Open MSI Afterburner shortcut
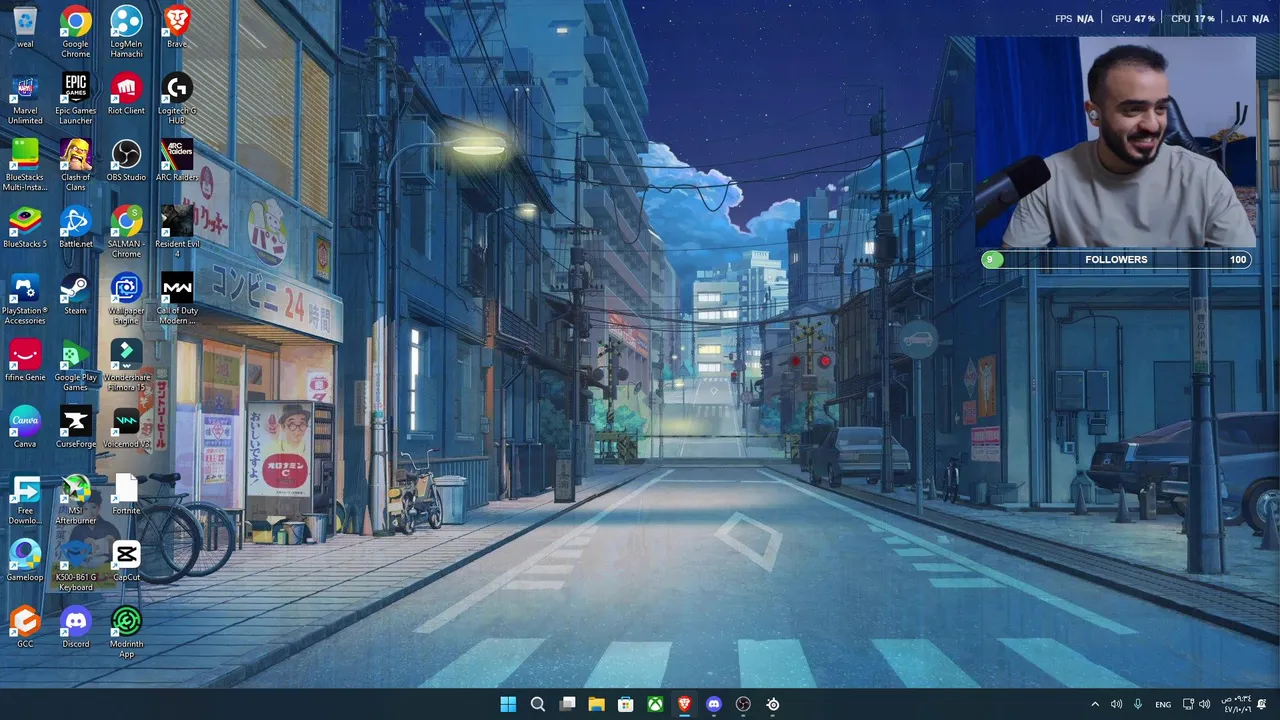The height and width of the screenshot is (720, 1280). coord(76,498)
